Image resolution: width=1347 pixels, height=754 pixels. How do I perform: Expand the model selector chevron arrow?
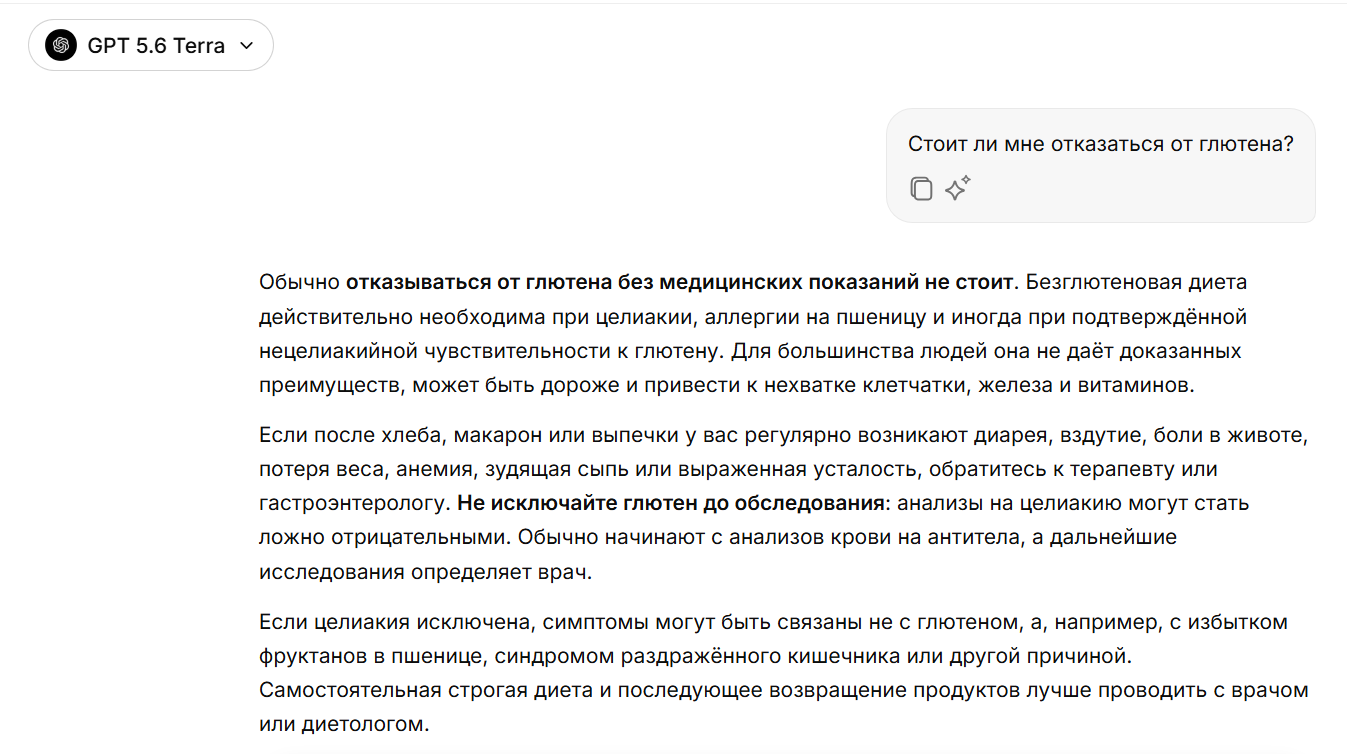pos(247,46)
